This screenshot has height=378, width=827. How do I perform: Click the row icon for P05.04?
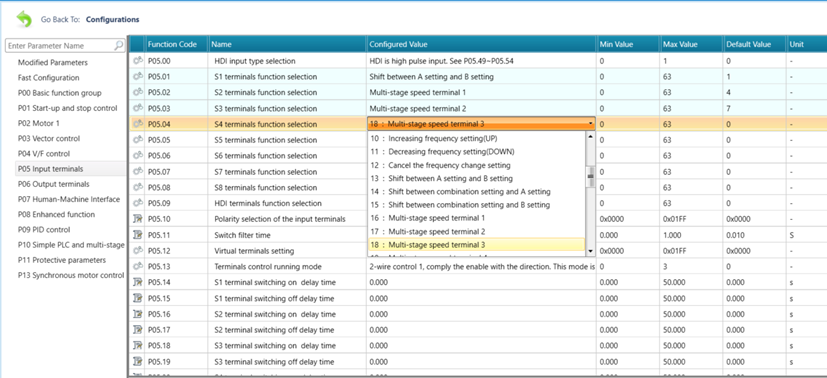[138, 124]
